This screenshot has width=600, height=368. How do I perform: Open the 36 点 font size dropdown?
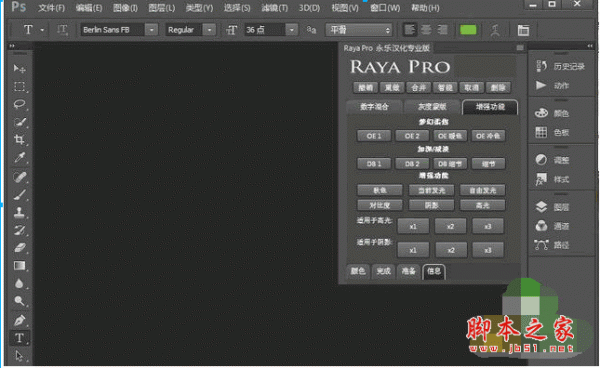pyautogui.click(x=292, y=30)
